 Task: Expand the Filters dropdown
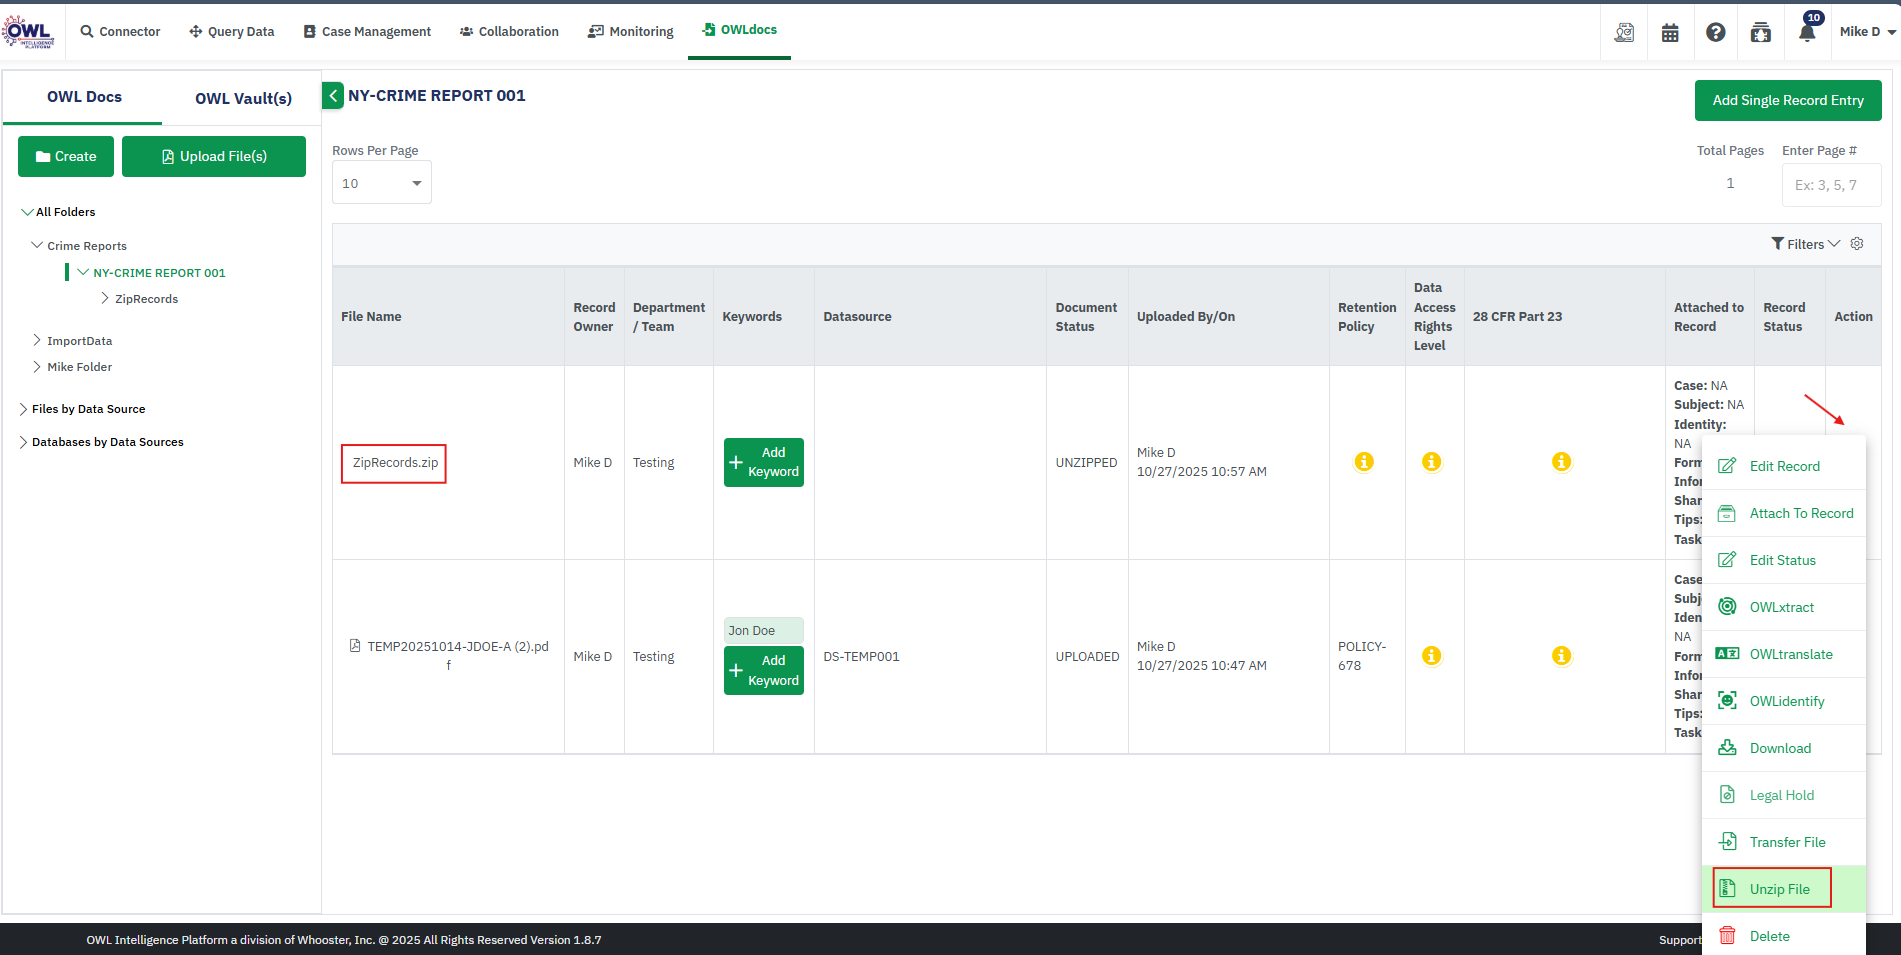tap(1805, 244)
